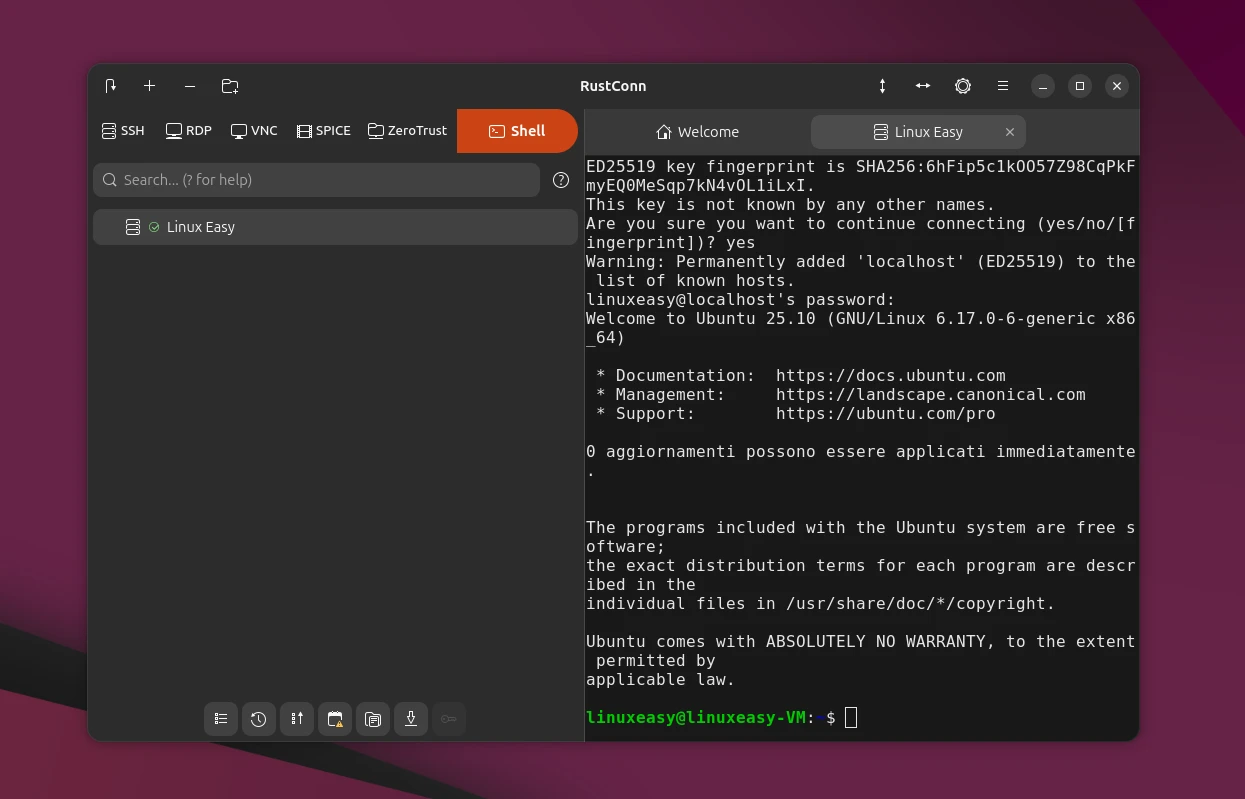This screenshot has width=1245, height=799.
Task: Close the Linux Easy tab
Action: point(1010,132)
